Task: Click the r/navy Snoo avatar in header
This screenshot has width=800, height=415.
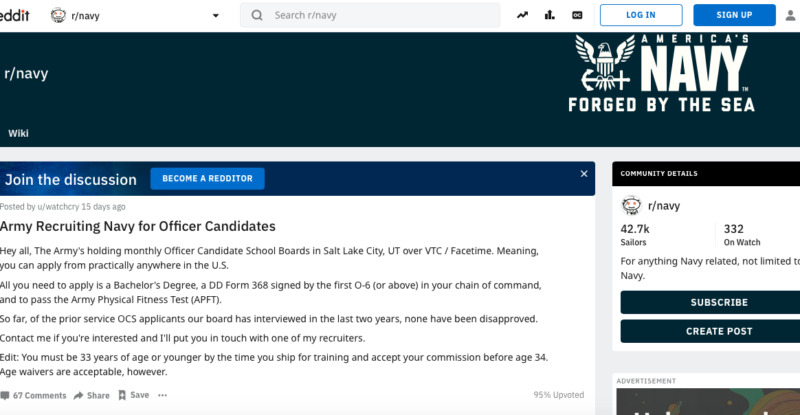Action: [x=58, y=15]
